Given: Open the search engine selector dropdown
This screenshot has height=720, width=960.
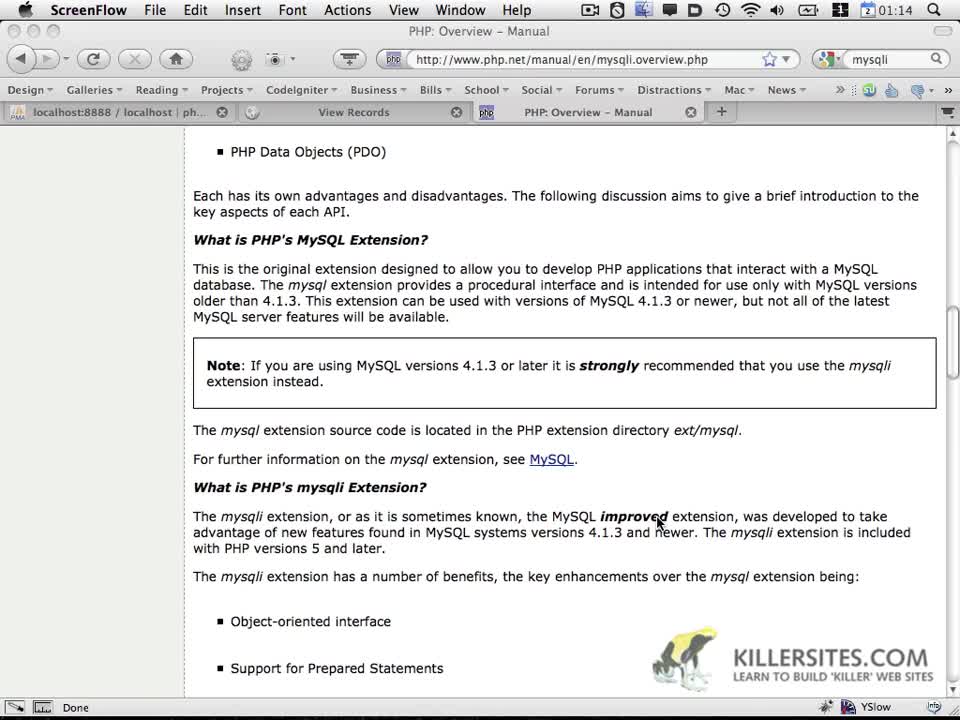Looking at the screenshot, I should tap(828, 59).
